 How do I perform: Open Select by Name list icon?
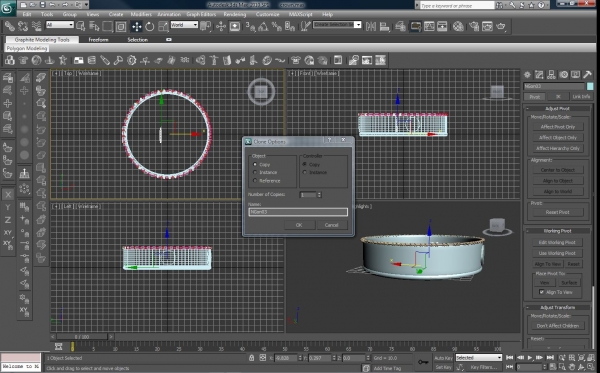[94, 26]
